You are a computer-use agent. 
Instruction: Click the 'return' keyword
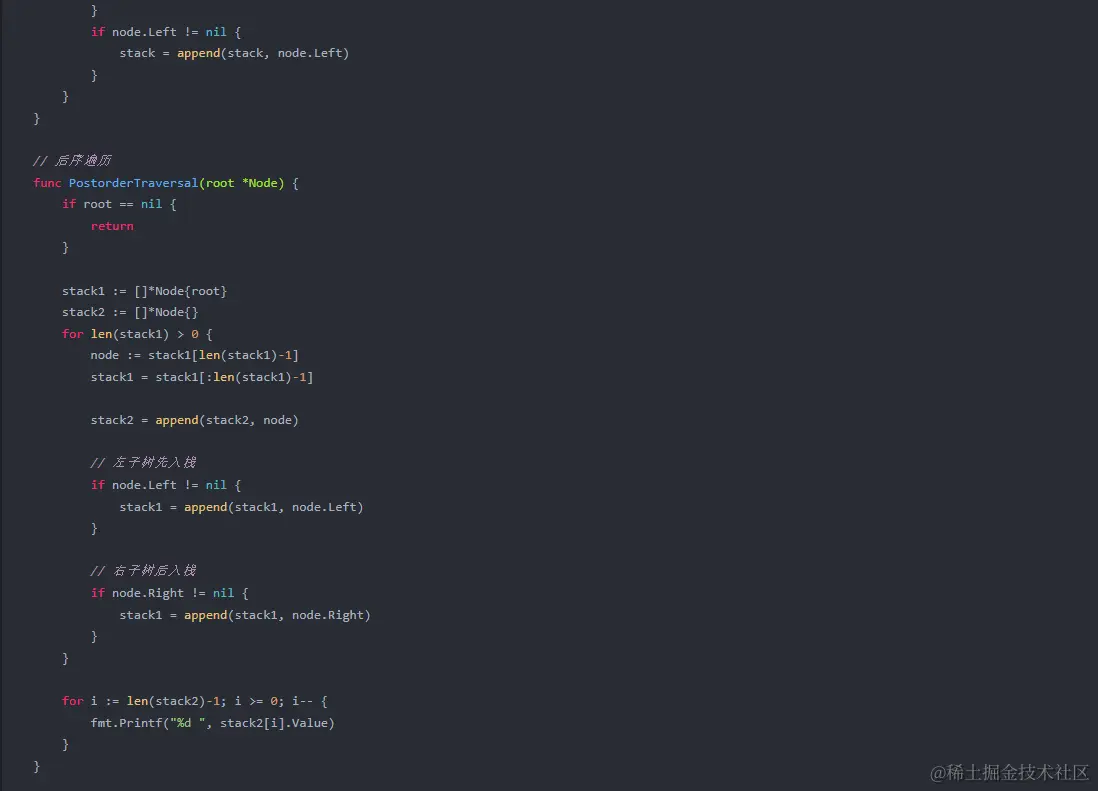pyautogui.click(x=112, y=225)
